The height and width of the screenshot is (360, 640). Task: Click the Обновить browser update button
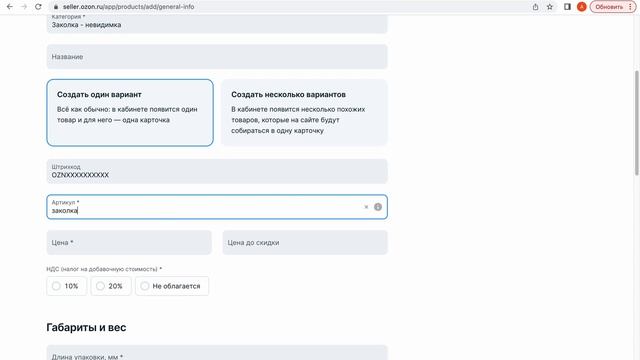pos(613,7)
